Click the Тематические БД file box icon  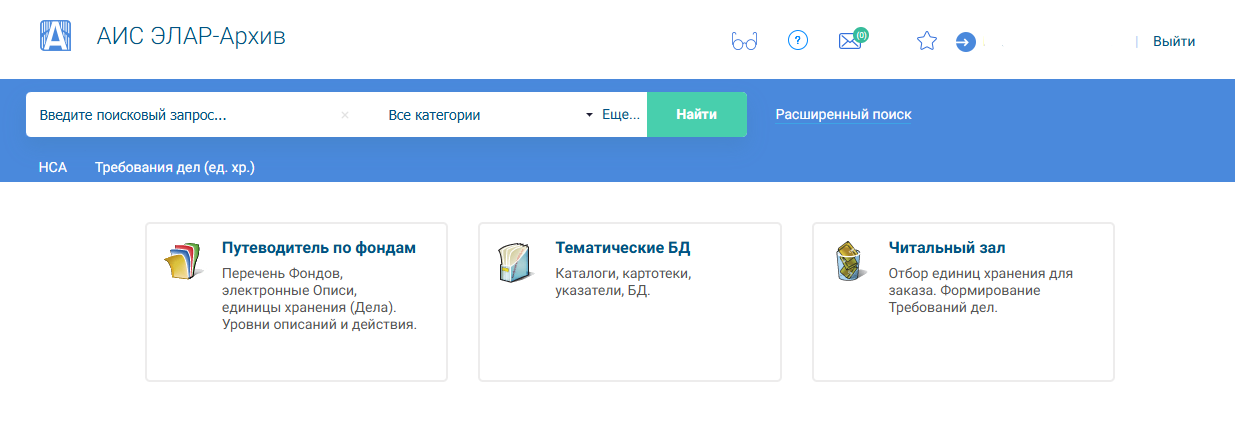[x=517, y=262]
